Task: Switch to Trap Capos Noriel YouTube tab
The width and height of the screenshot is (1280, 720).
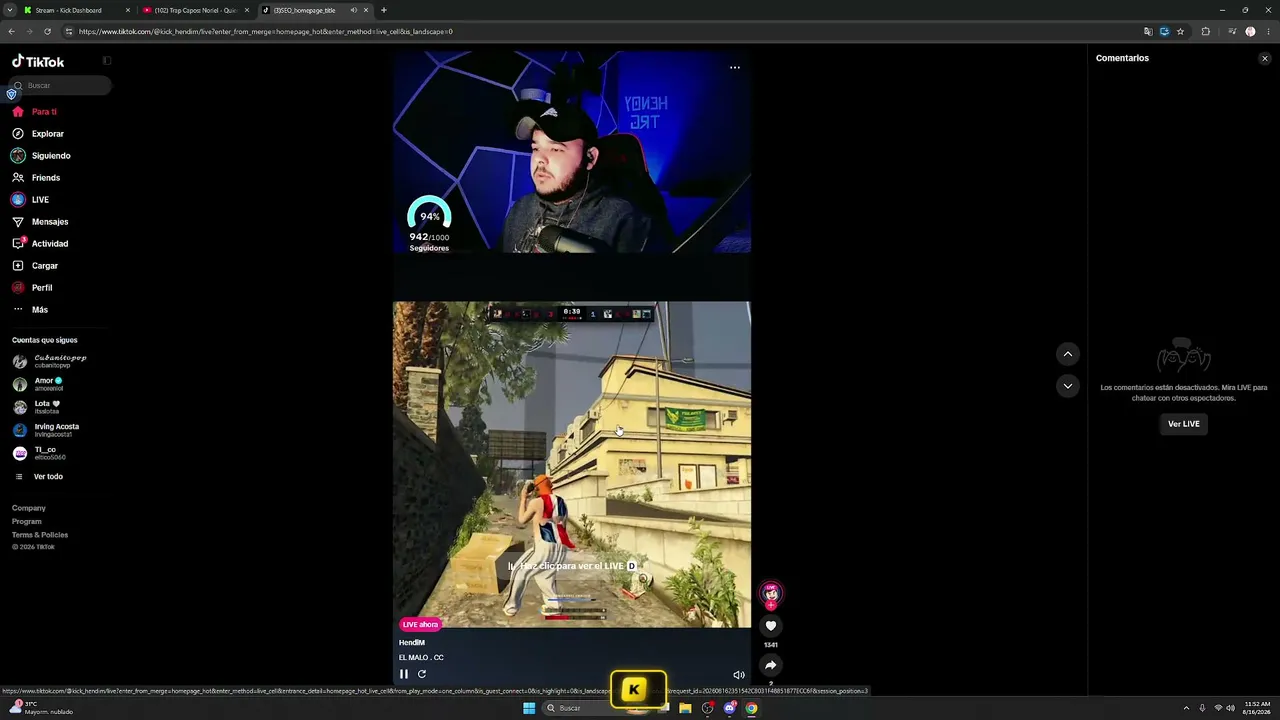Action: (195, 10)
